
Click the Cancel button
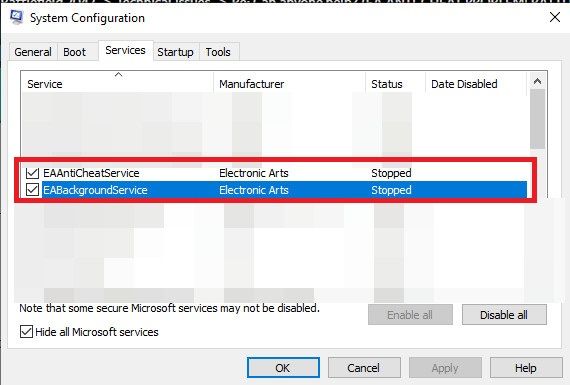pos(364,368)
